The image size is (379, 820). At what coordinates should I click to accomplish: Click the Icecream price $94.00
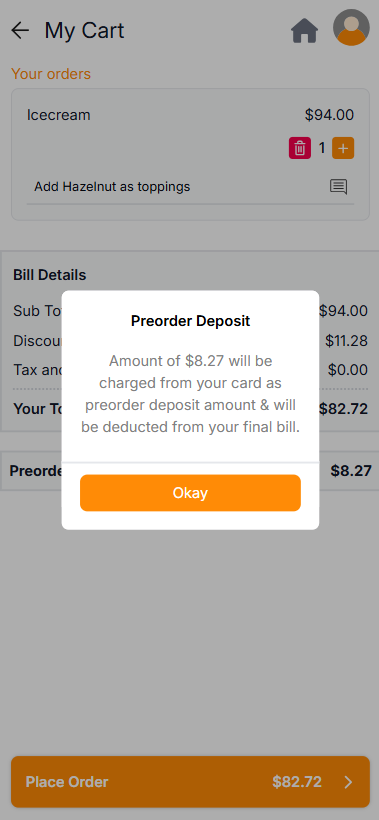[329, 115]
